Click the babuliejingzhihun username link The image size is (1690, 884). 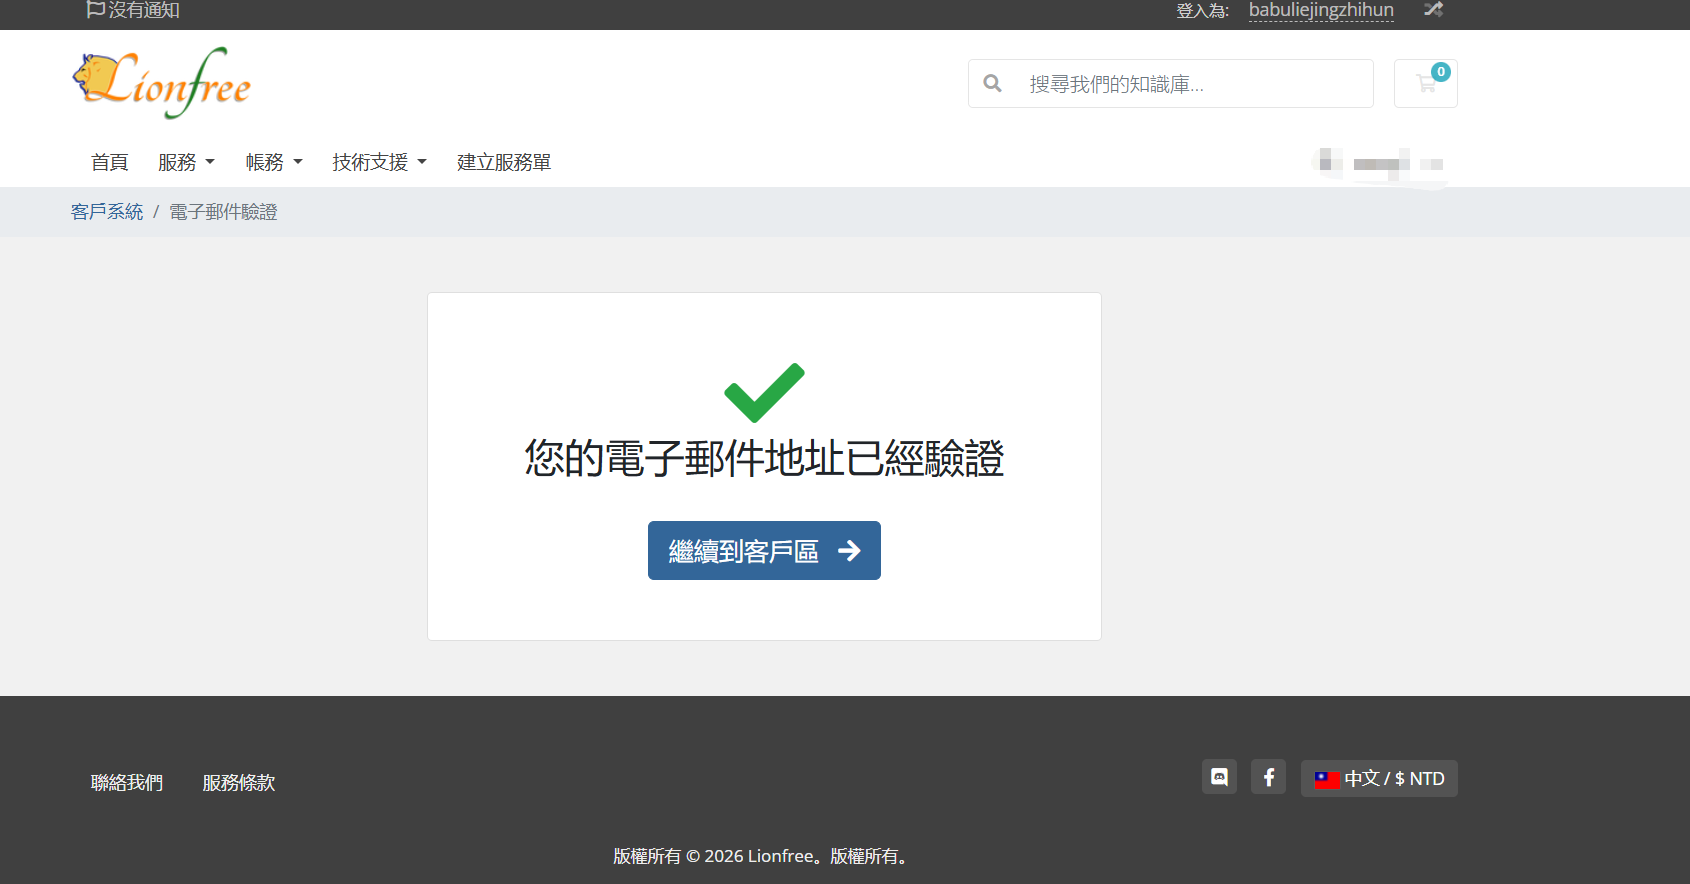click(1321, 10)
